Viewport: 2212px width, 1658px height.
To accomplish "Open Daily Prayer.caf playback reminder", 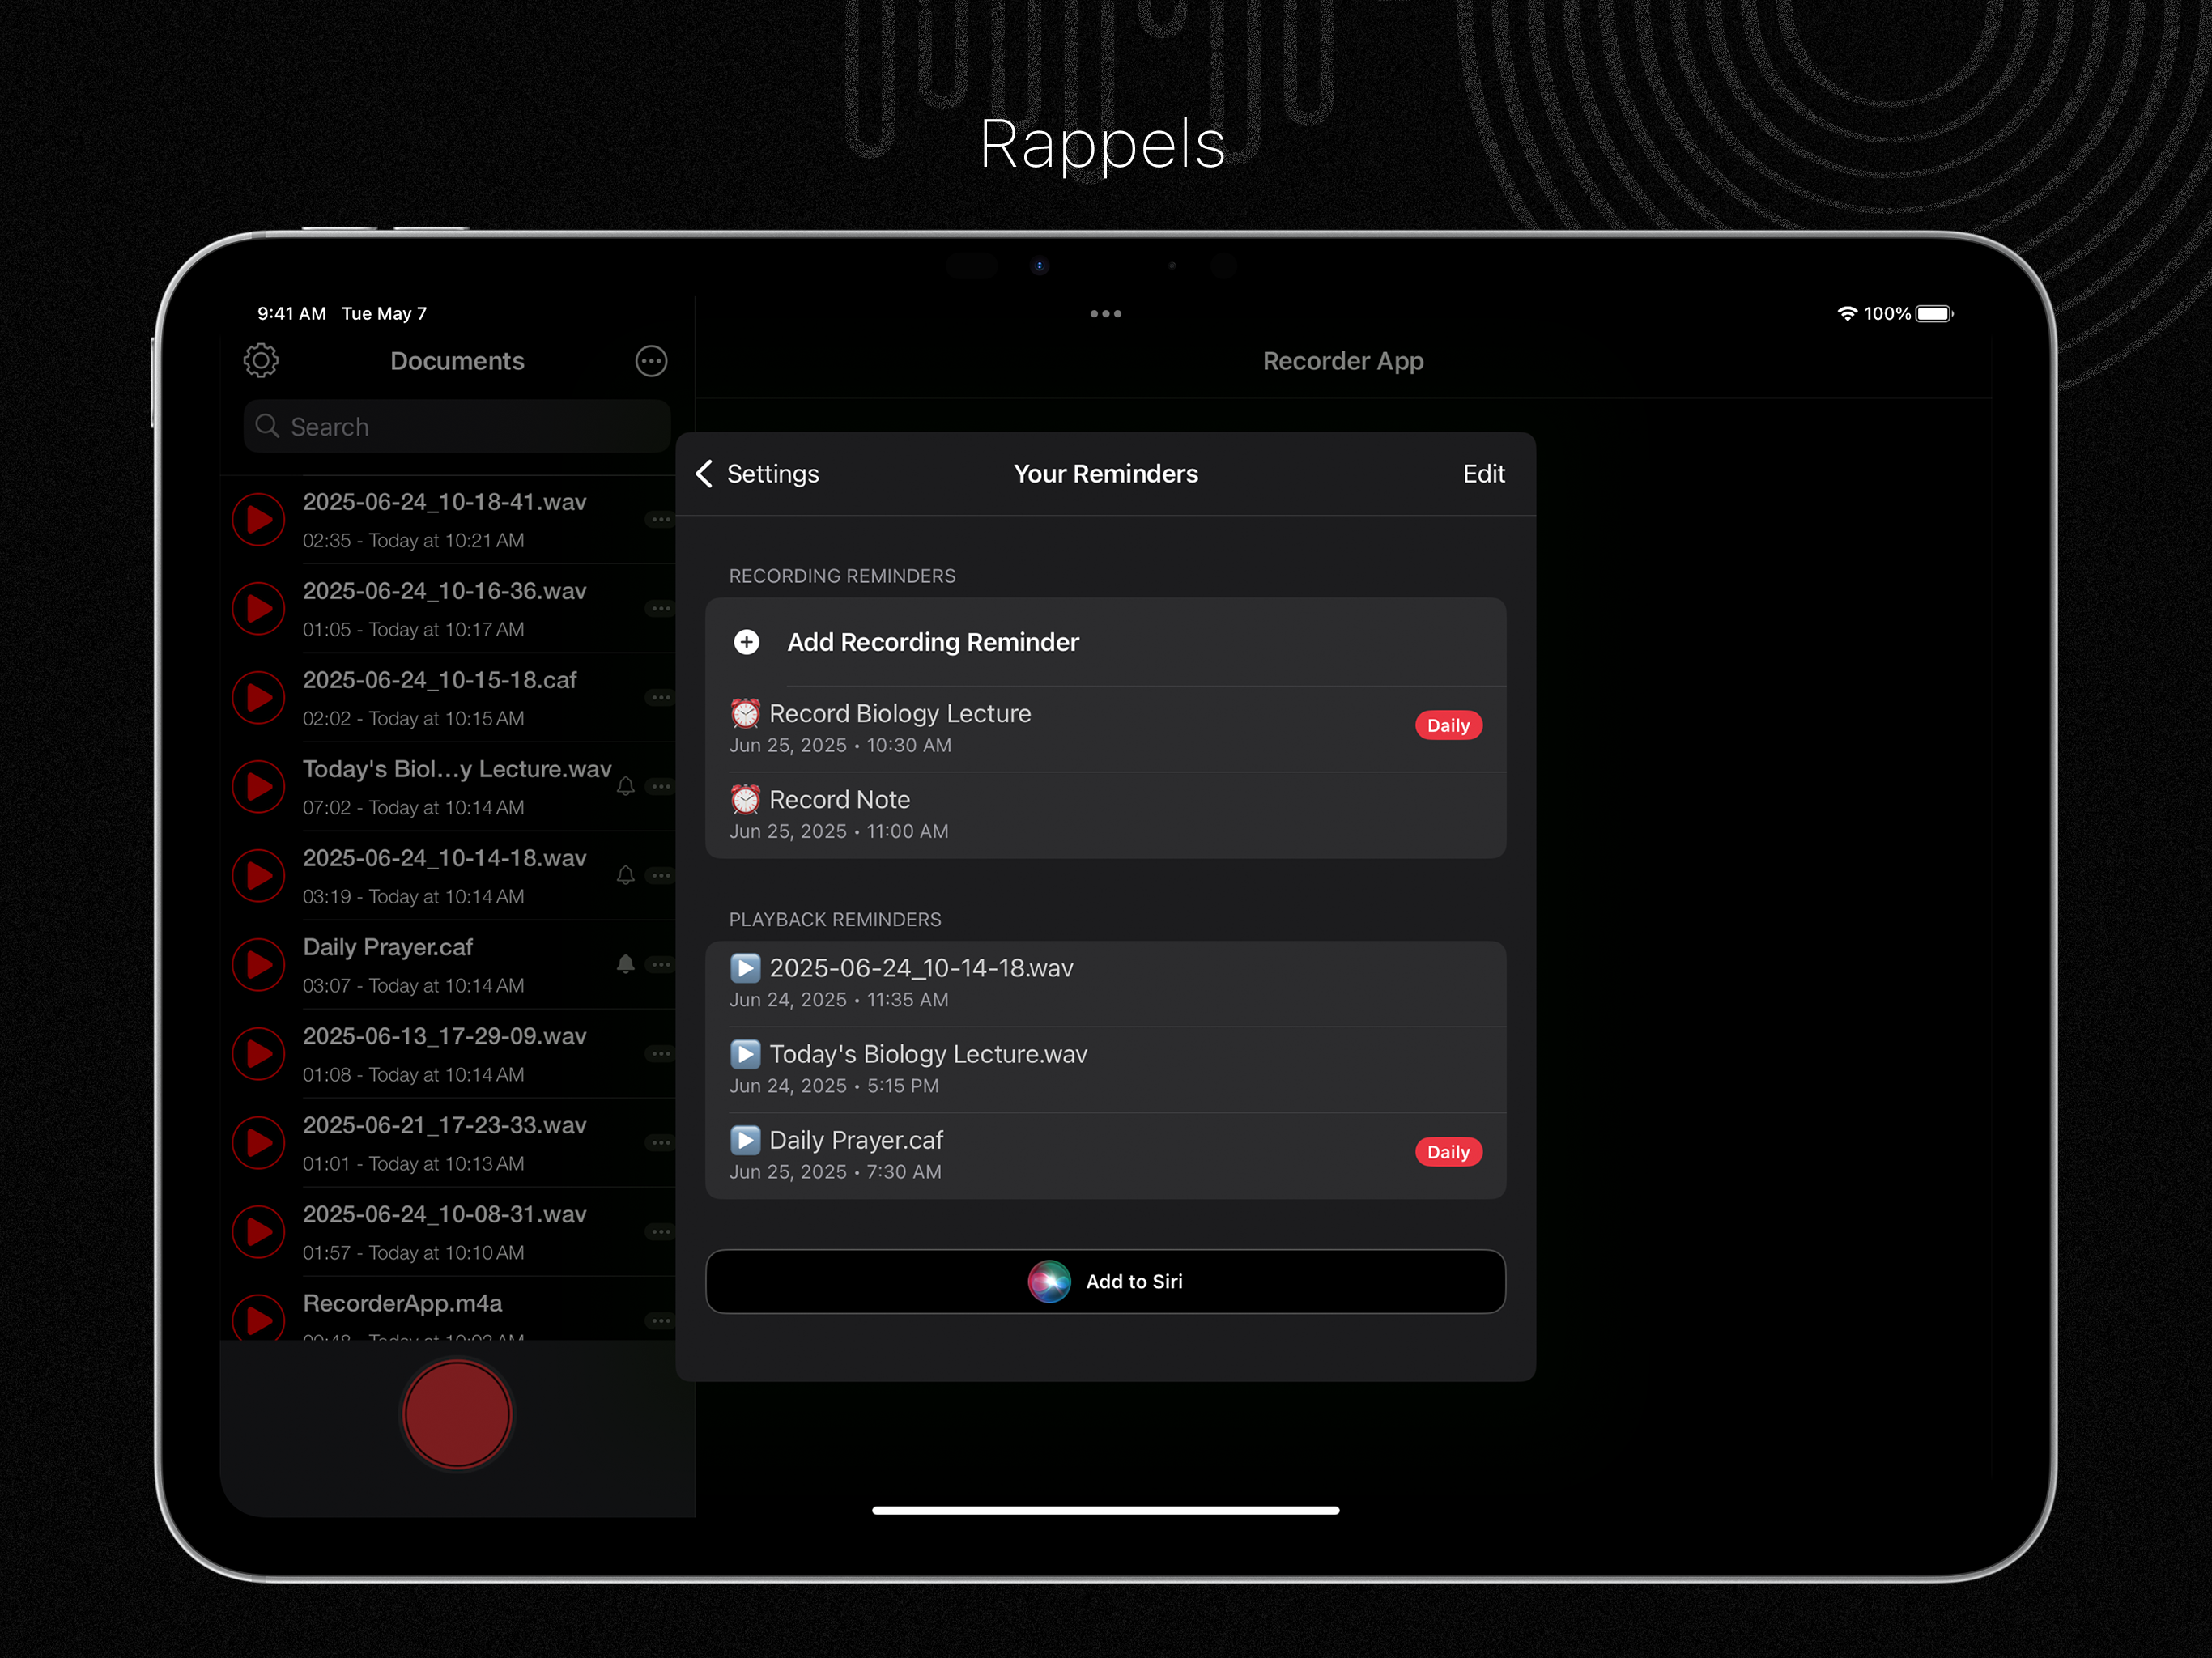I will (1105, 1155).
